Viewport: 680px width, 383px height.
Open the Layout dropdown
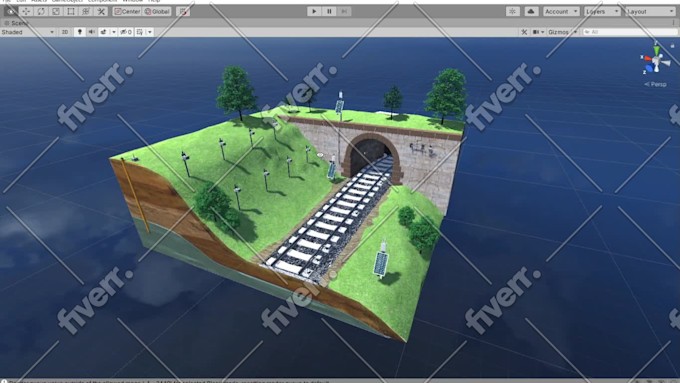(650, 11)
